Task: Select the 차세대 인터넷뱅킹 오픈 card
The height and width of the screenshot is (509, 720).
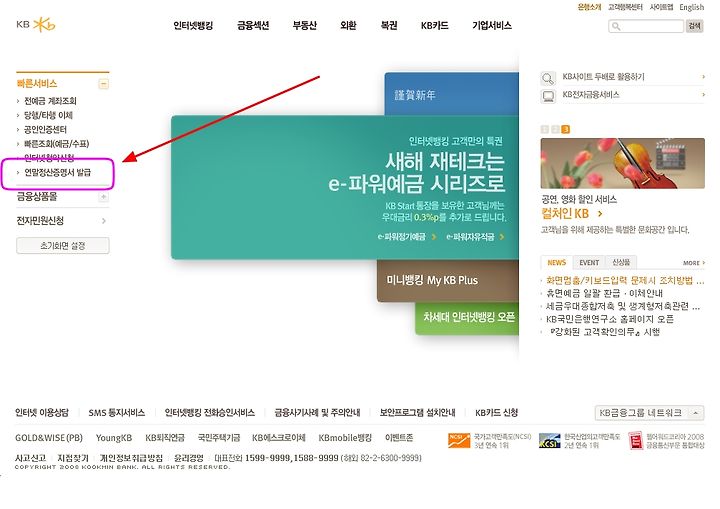Action: (x=467, y=317)
